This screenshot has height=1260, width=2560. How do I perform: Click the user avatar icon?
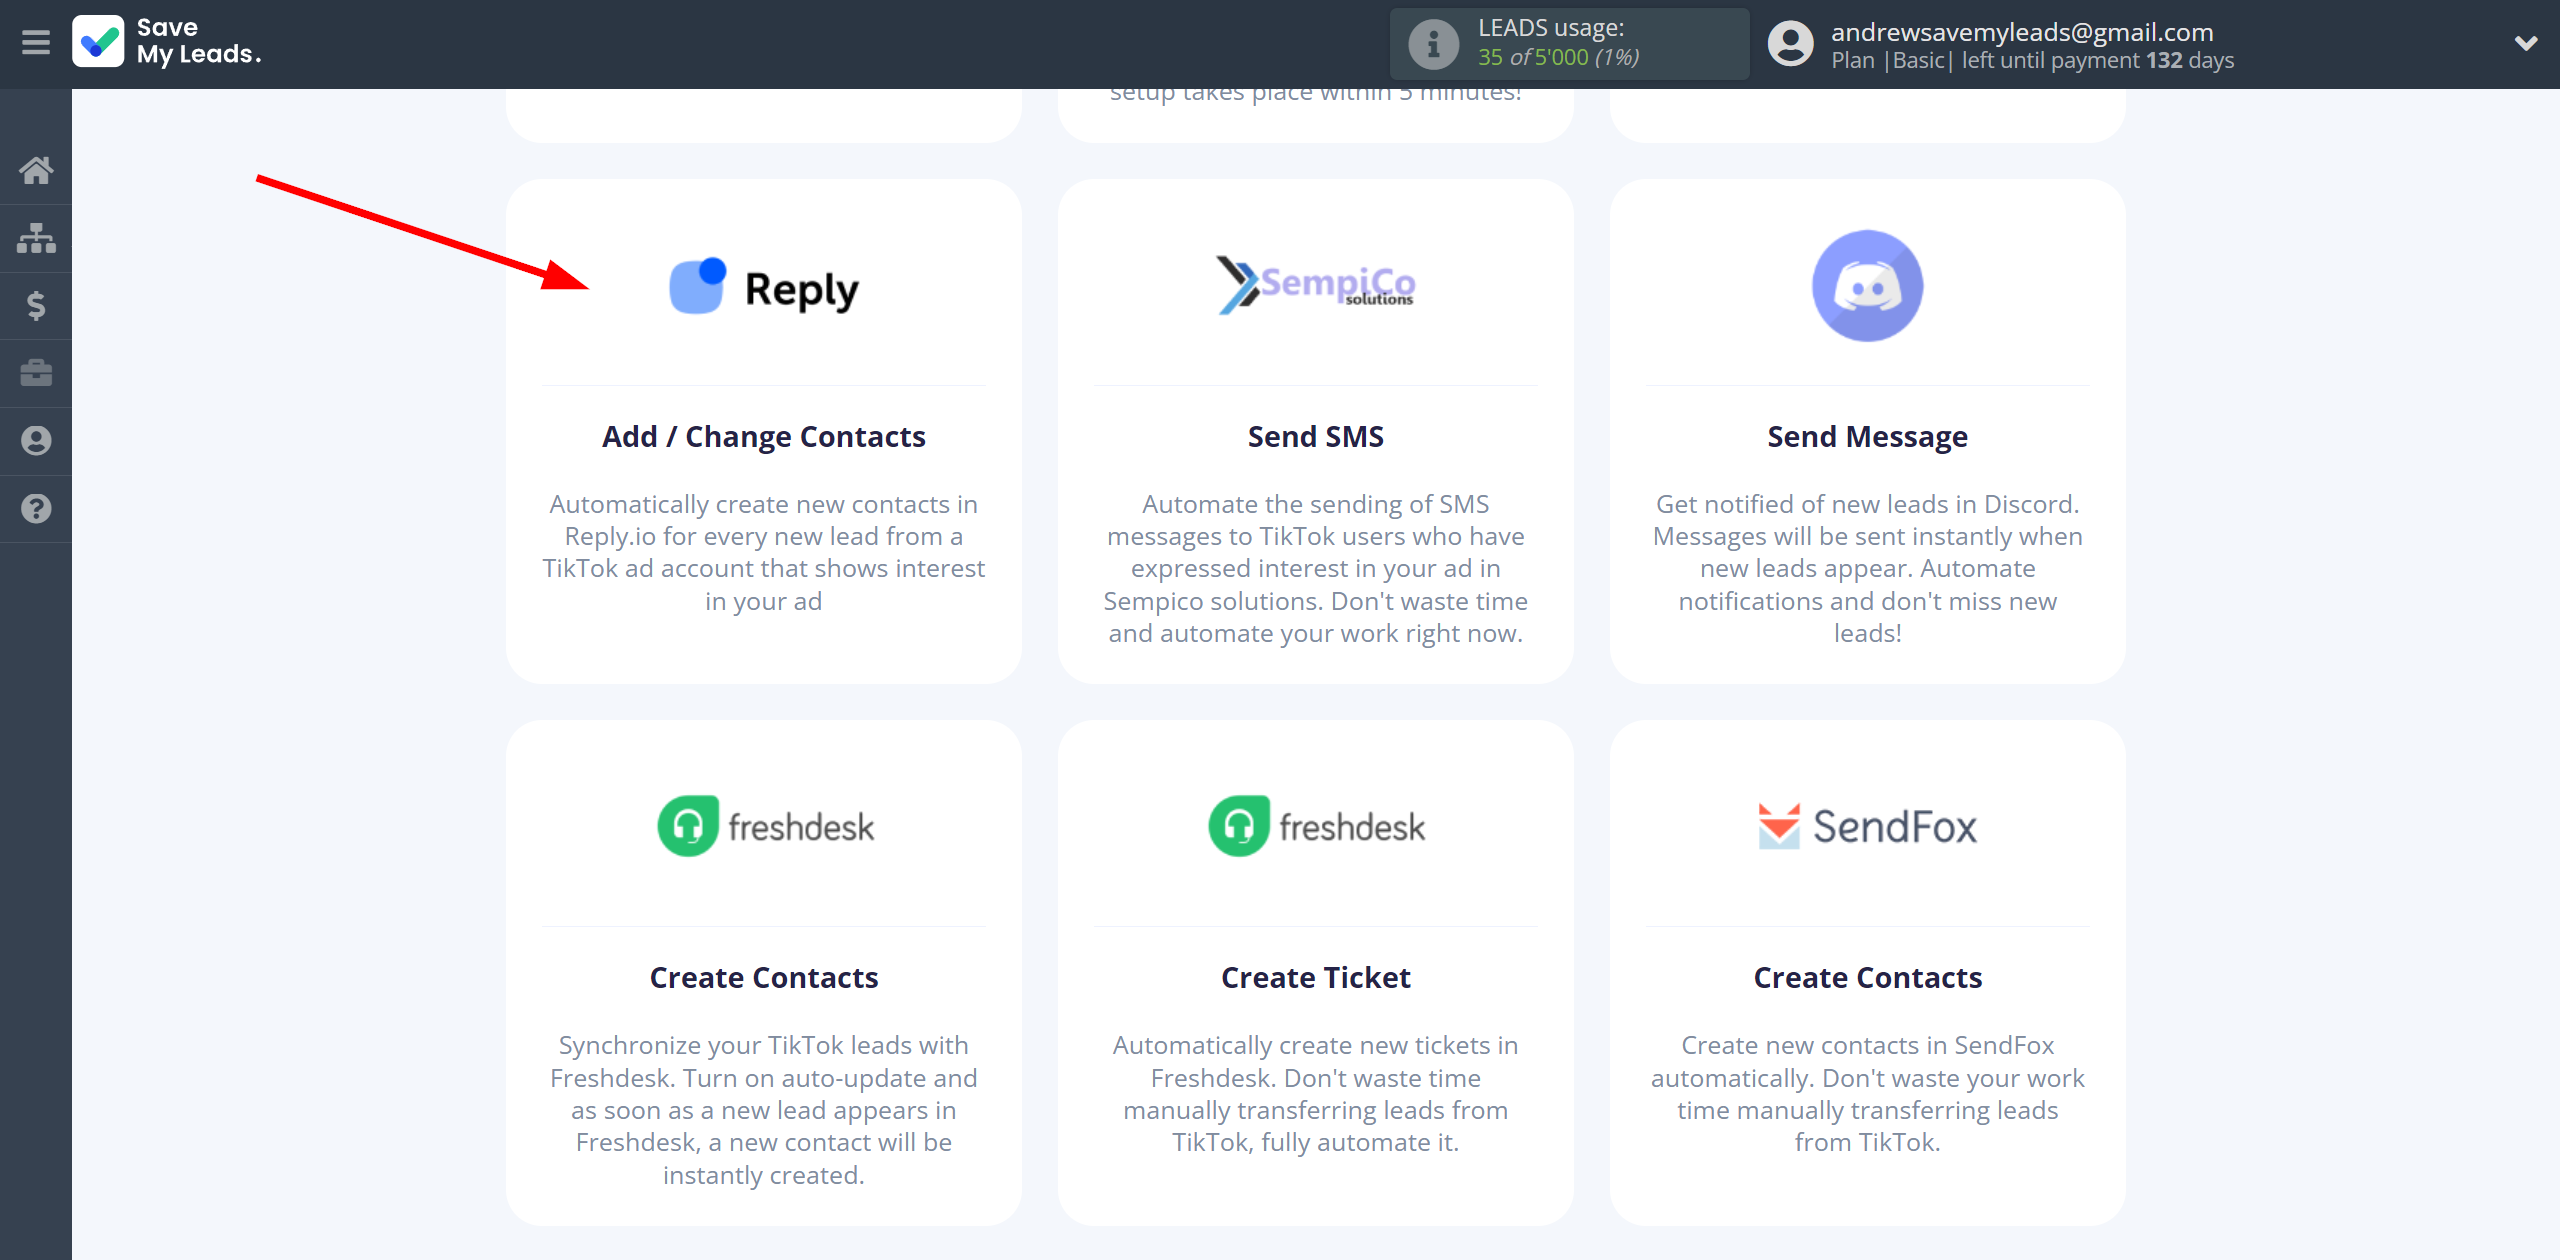pos(1790,44)
